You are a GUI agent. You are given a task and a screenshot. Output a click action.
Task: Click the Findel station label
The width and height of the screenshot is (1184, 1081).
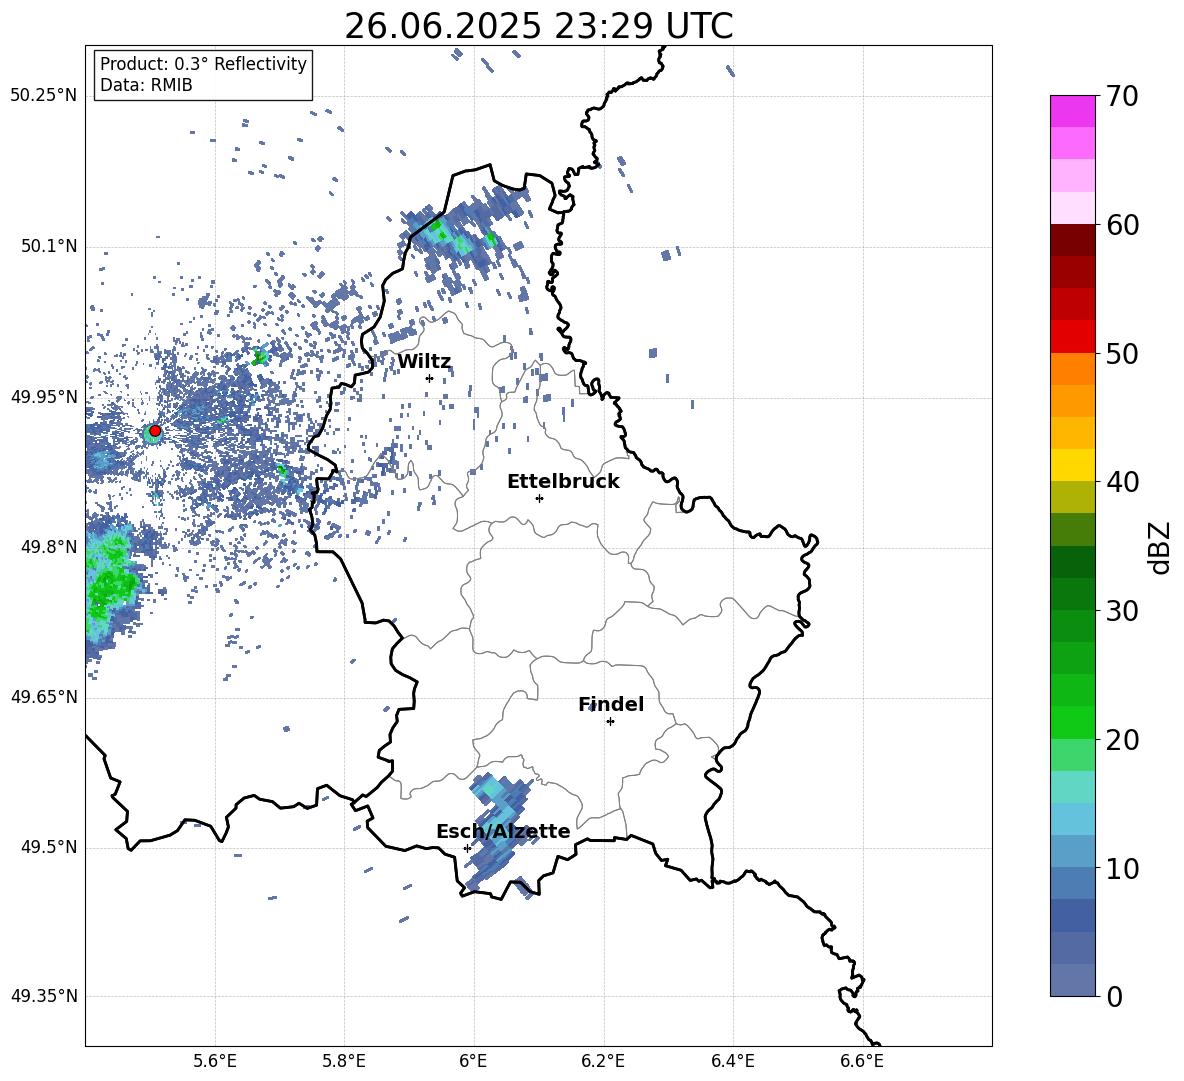[x=611, y=704]
